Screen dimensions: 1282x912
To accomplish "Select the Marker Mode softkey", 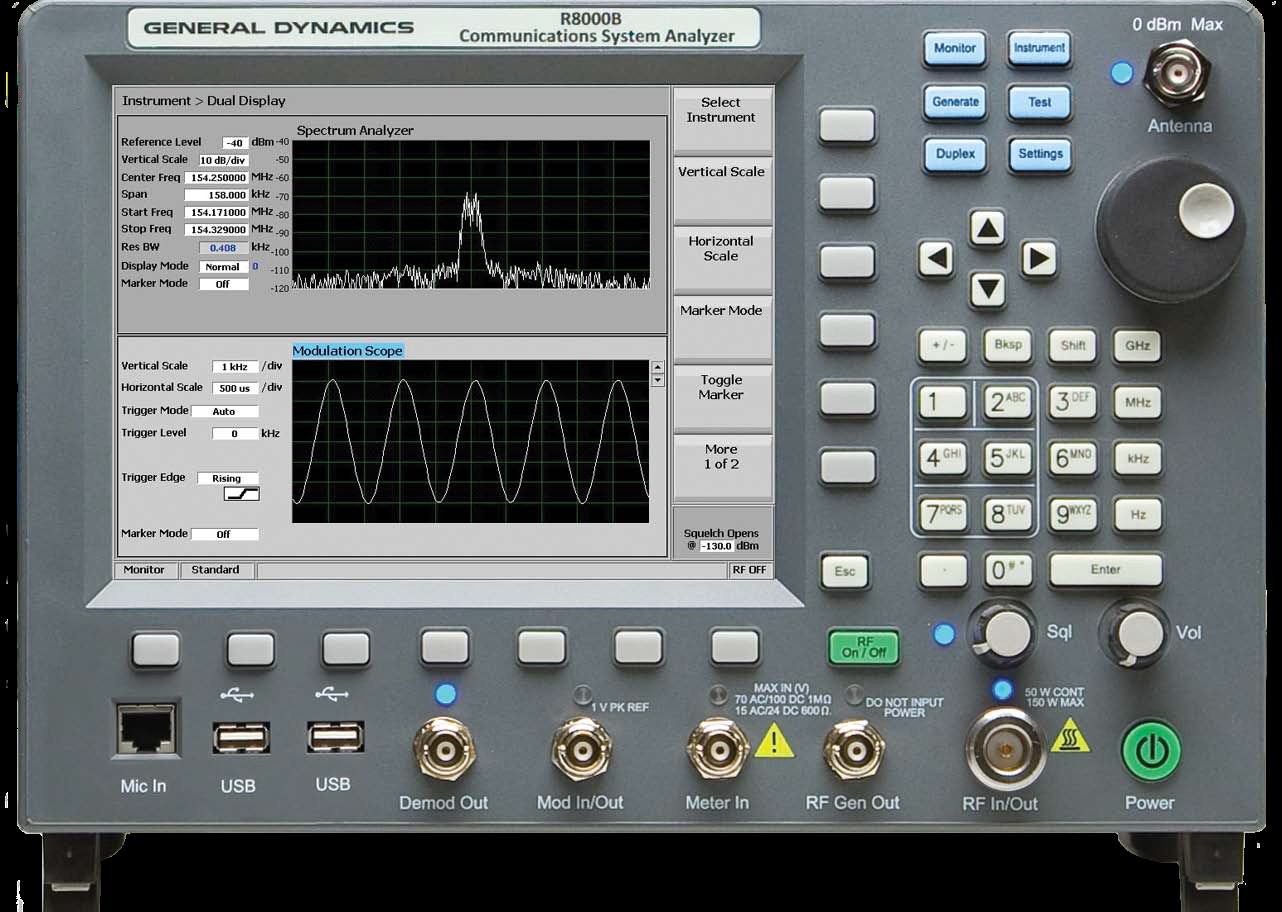I will pos(722,328).
